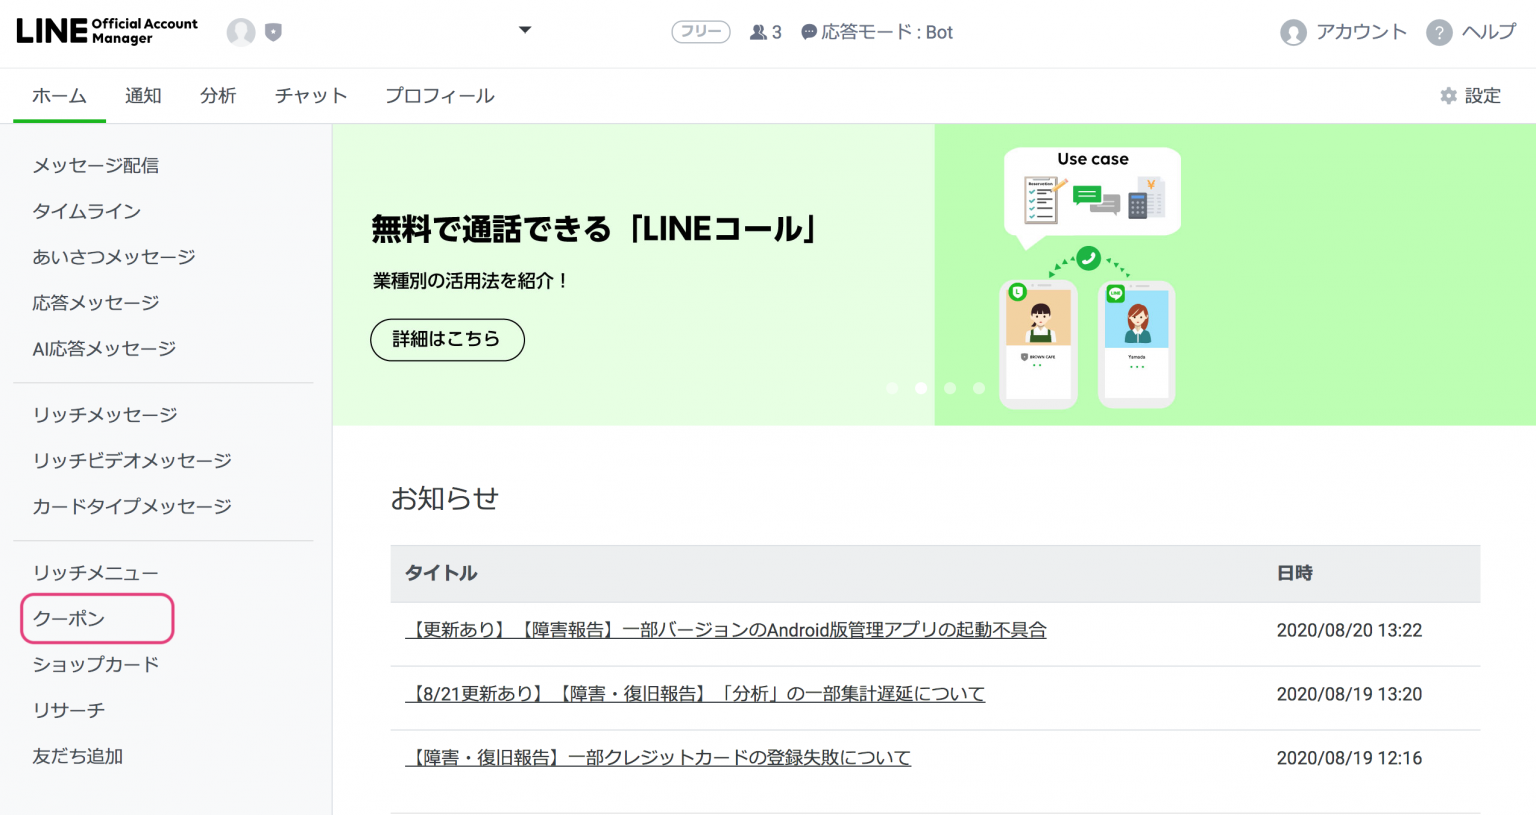Open リッチメニュー in the sidebar
Image resolution: width=1536 pixels, height=815 pixels.
click(96, 573)
